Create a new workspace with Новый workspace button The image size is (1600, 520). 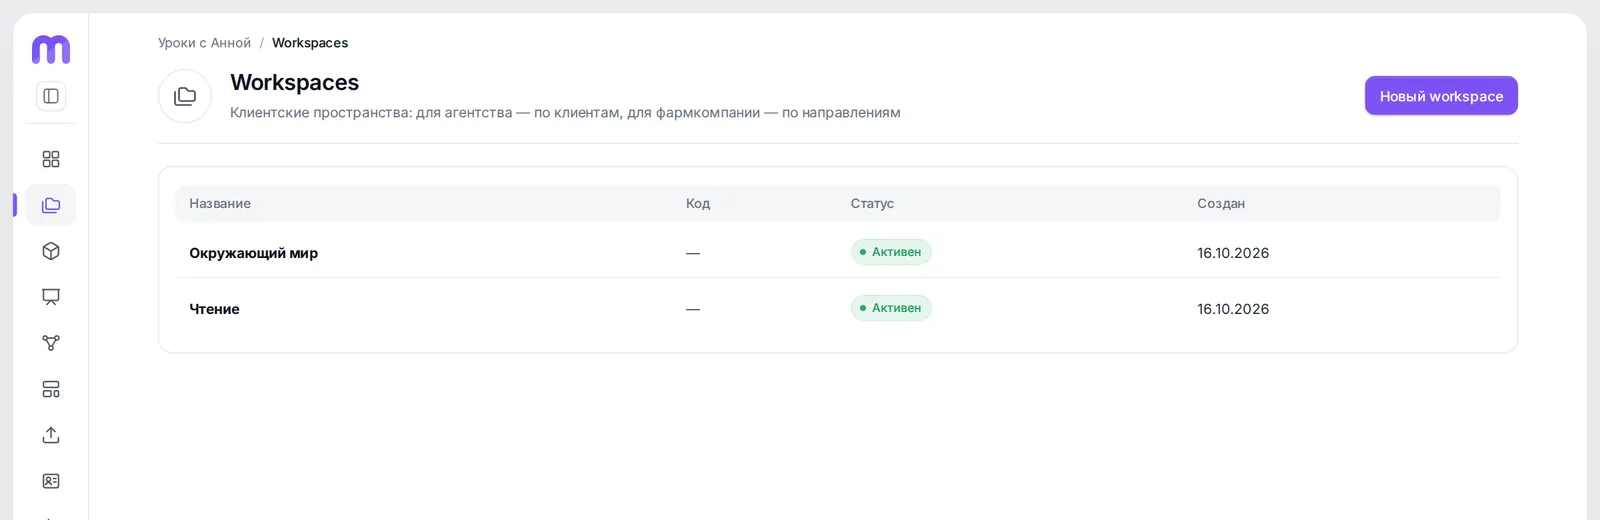point(1441,96)
